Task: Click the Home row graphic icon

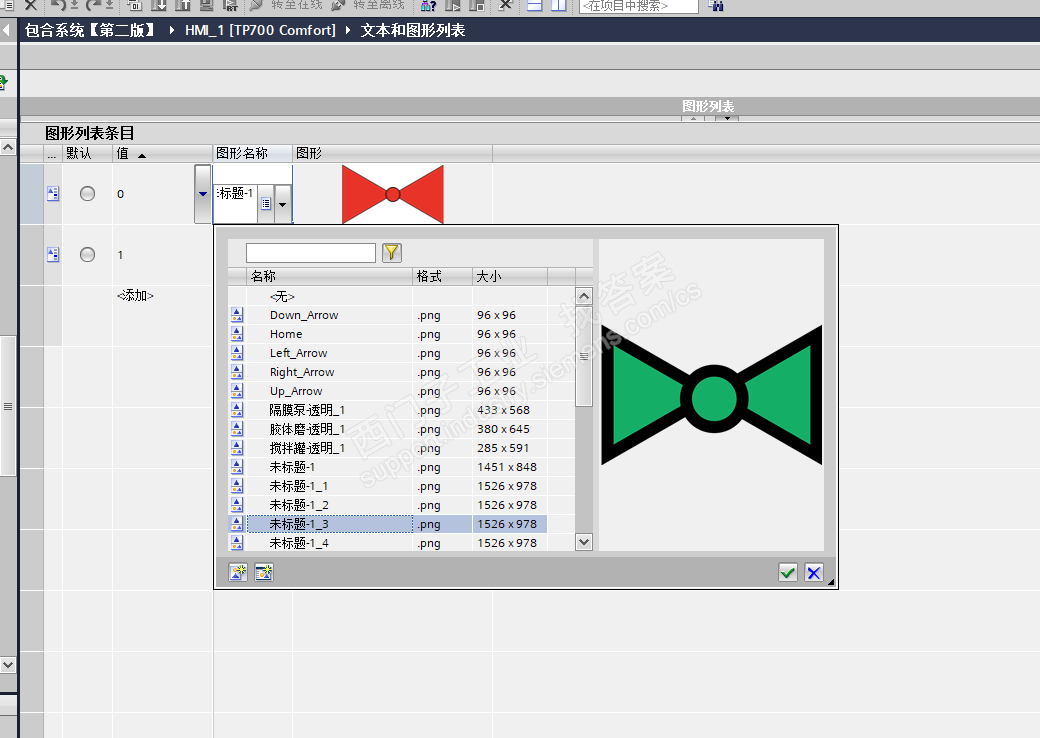Action: (237, 334)
